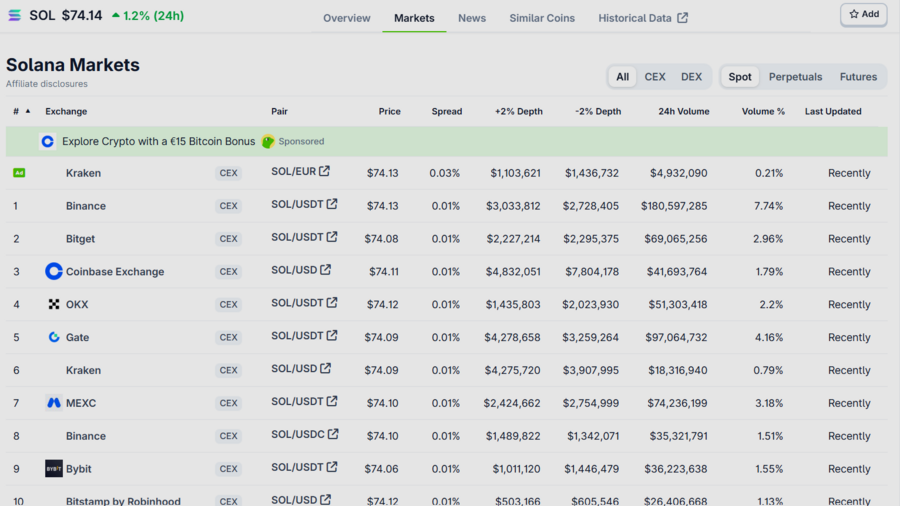
Task: Sort table by the # rank column arrow
Action: 28,111
